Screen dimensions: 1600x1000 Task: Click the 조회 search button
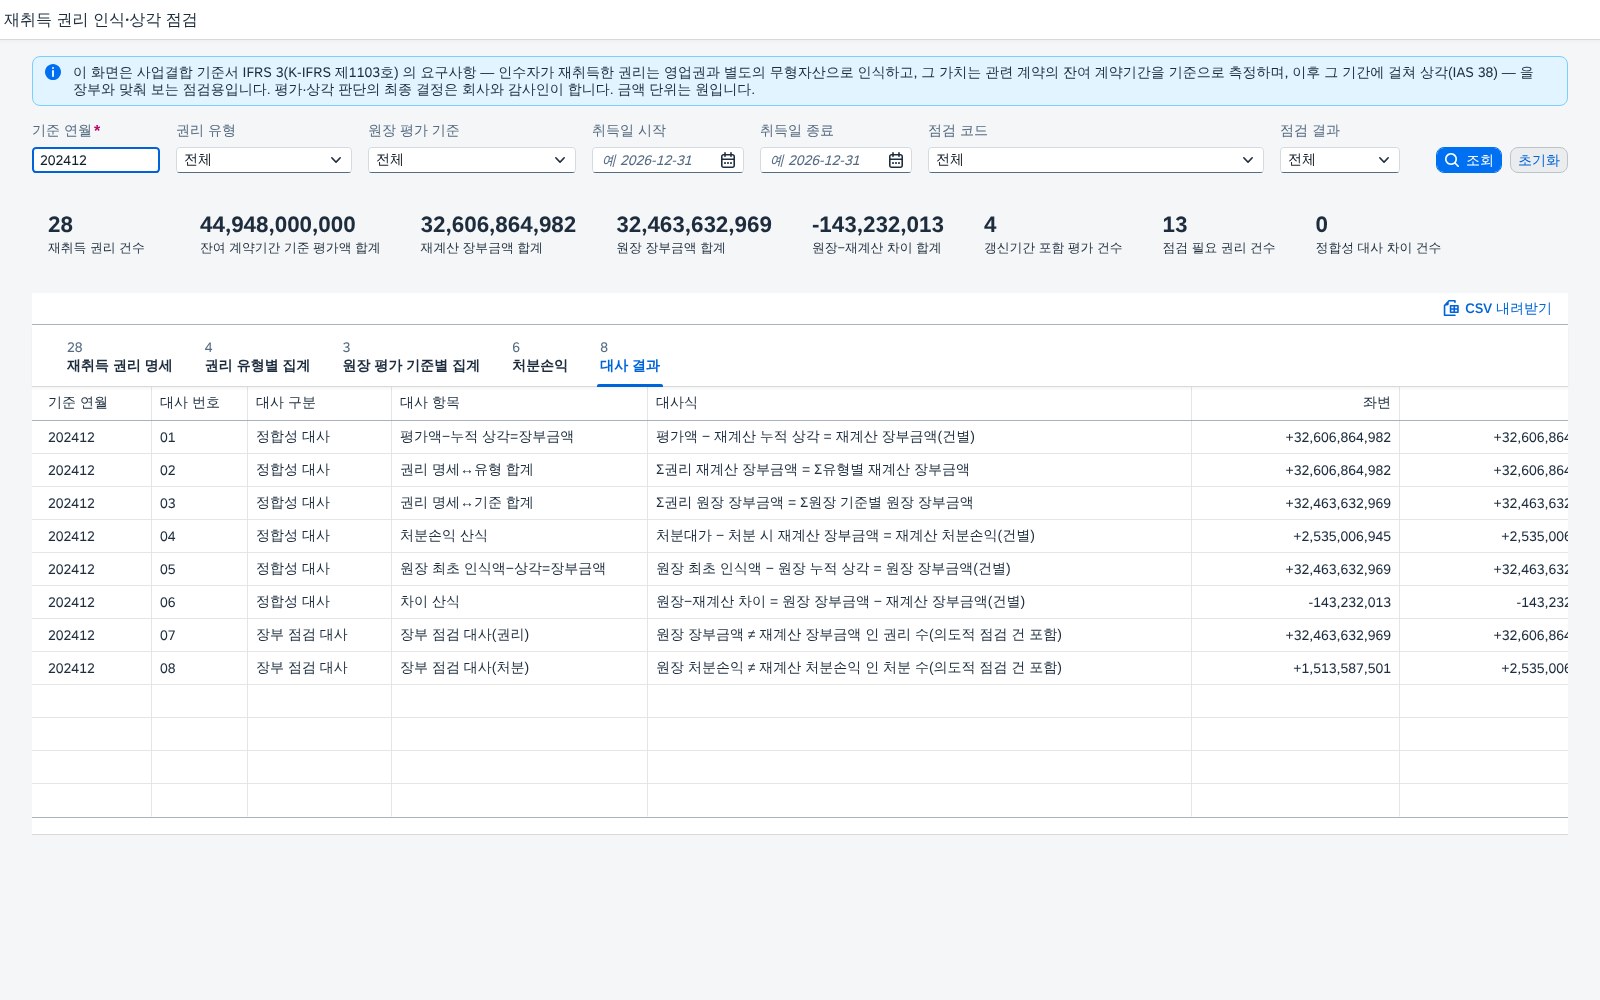(1468, 160)
